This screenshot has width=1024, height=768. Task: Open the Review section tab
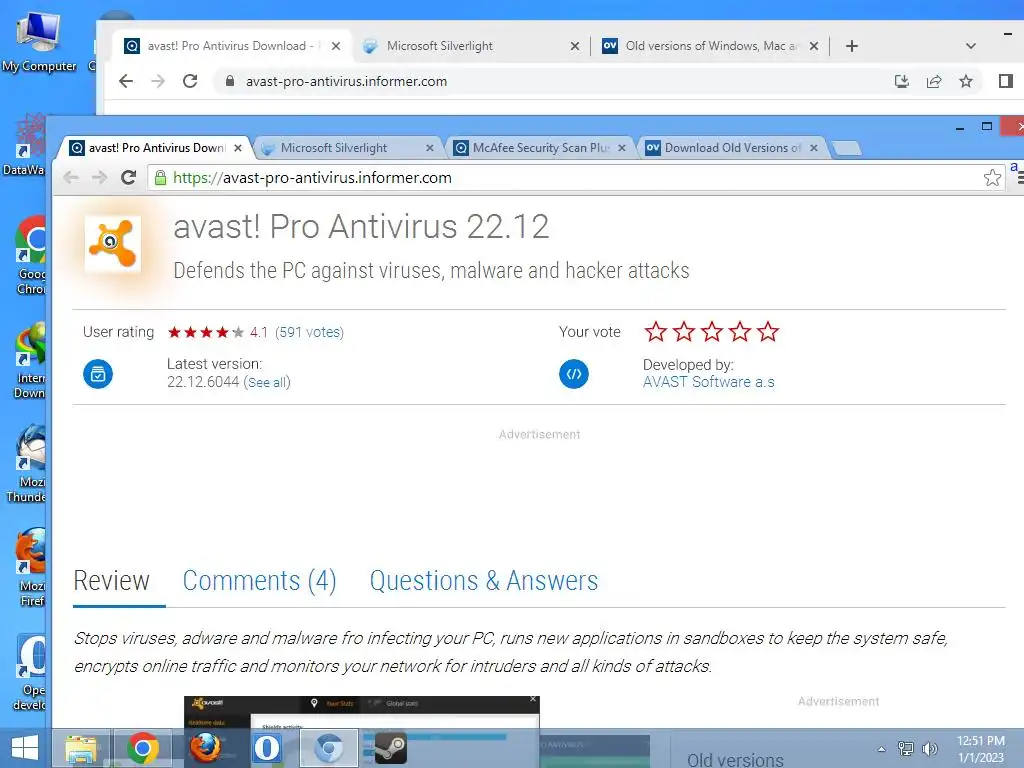tap(112, 581)
